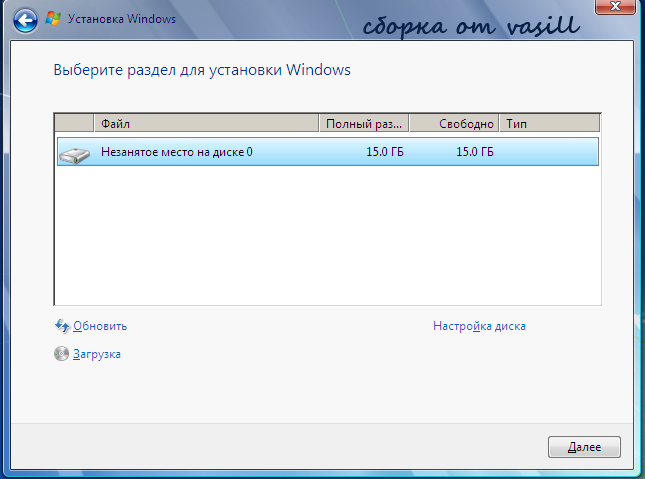Click the hard drive icon for disk 0
This screenshot has height=479, width=645.
pos(74,155)
